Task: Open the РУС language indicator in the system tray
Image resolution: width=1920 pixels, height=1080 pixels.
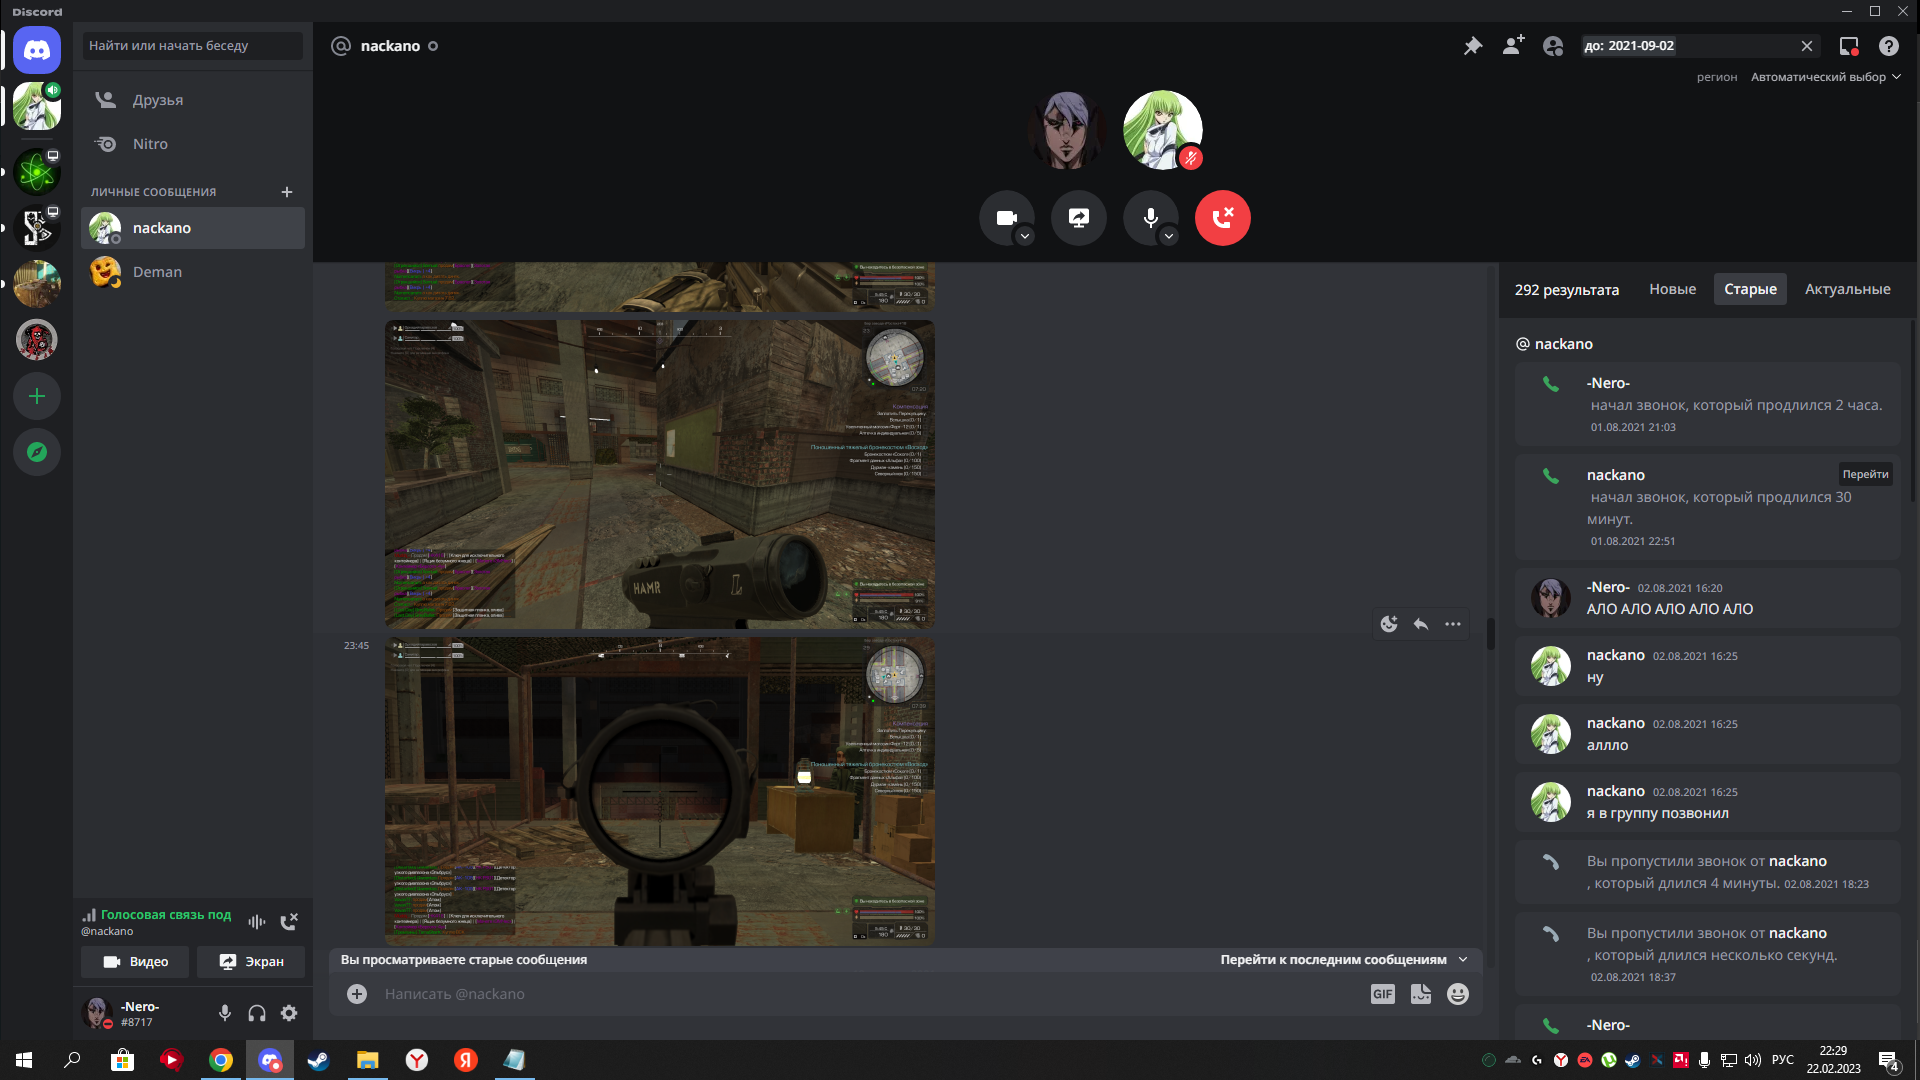Action: tap(1783, 1060)
